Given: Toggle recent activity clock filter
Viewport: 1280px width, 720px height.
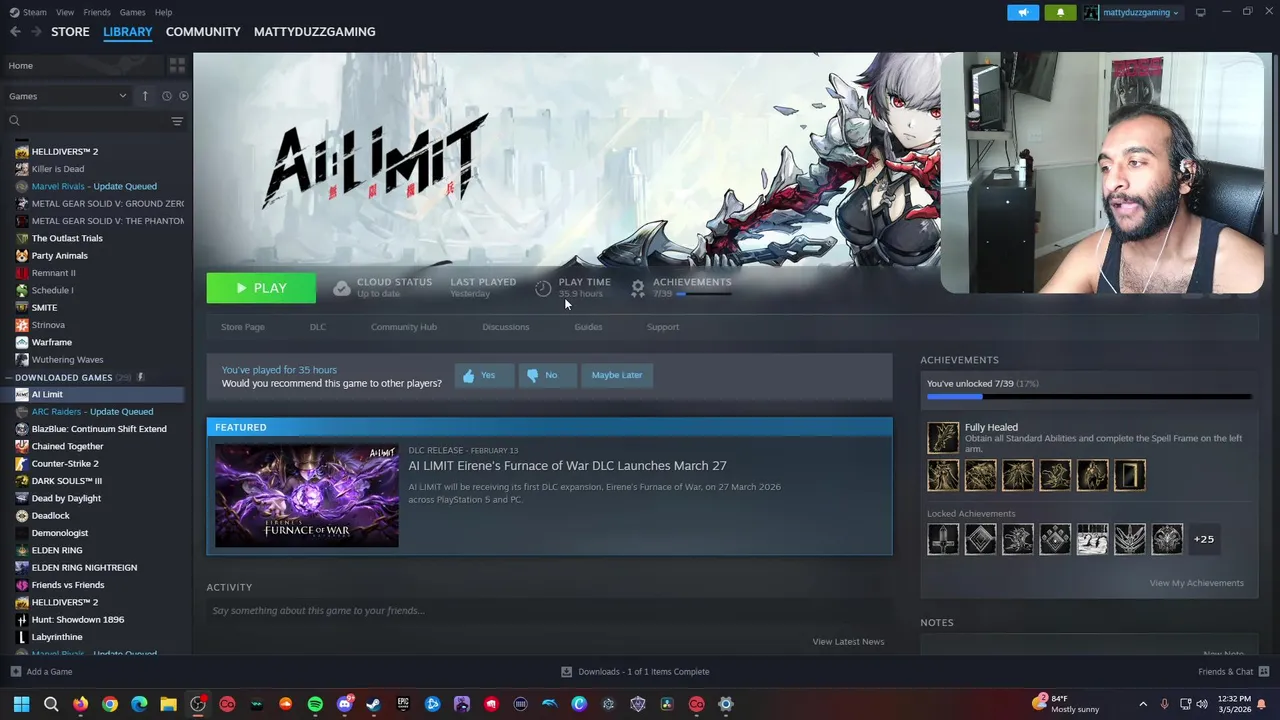Looking at the screenshot, I should [167, 96].
